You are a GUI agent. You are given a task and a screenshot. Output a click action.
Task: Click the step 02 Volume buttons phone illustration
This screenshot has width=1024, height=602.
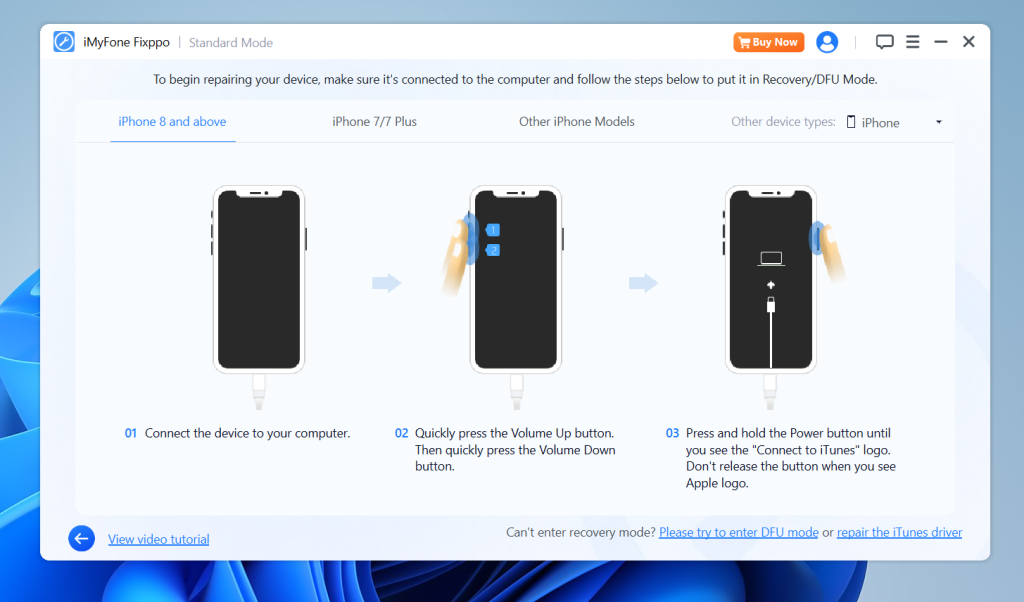(515, 280)
